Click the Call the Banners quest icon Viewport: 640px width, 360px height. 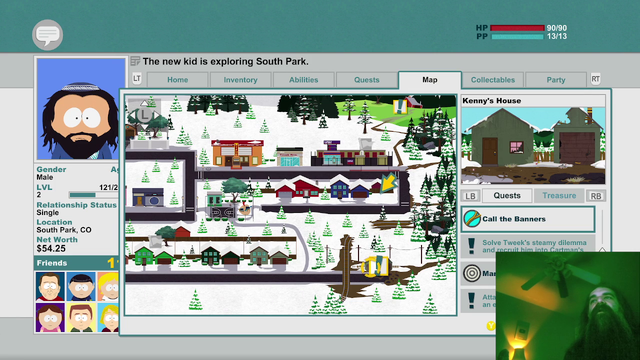click(472, 219)
